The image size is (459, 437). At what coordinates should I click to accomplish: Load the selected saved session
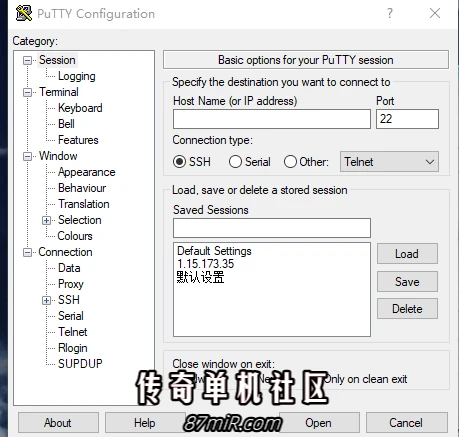pos(407,254)
